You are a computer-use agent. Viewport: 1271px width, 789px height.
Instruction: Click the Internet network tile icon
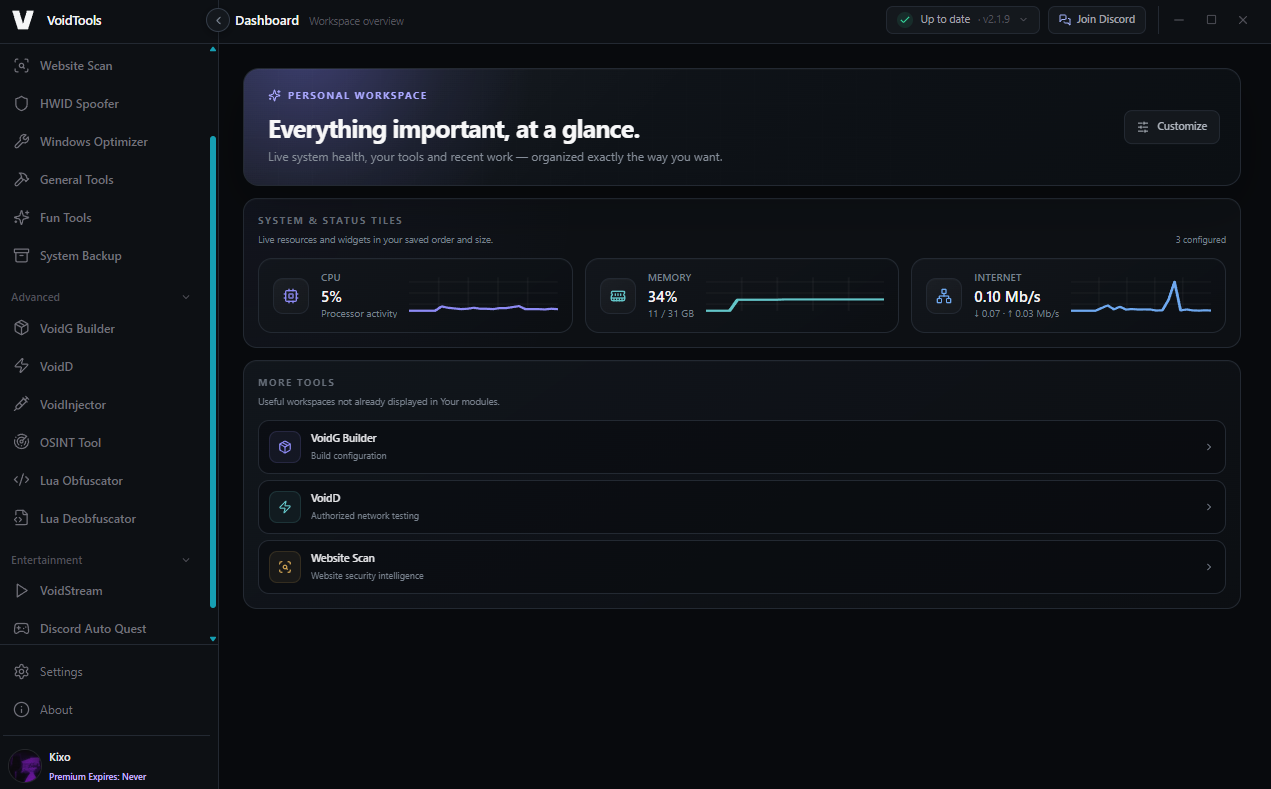[x=944, y=296]
